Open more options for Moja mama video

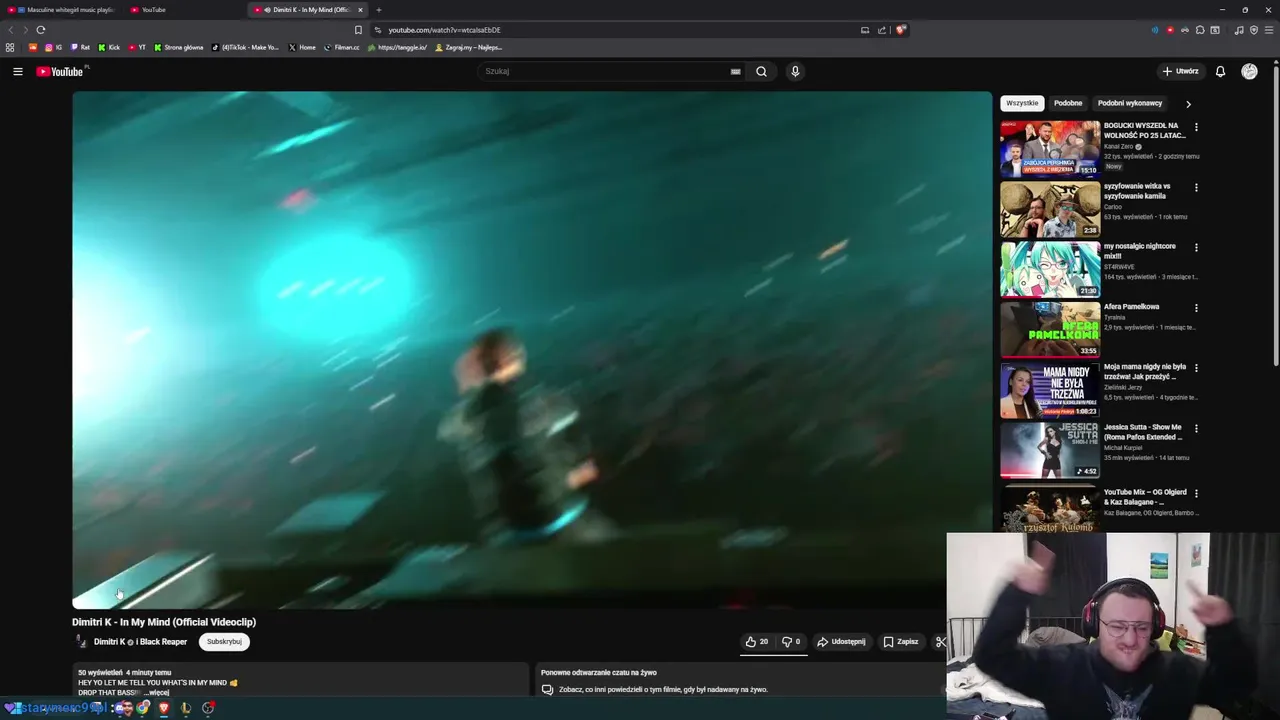(1196, 368)
